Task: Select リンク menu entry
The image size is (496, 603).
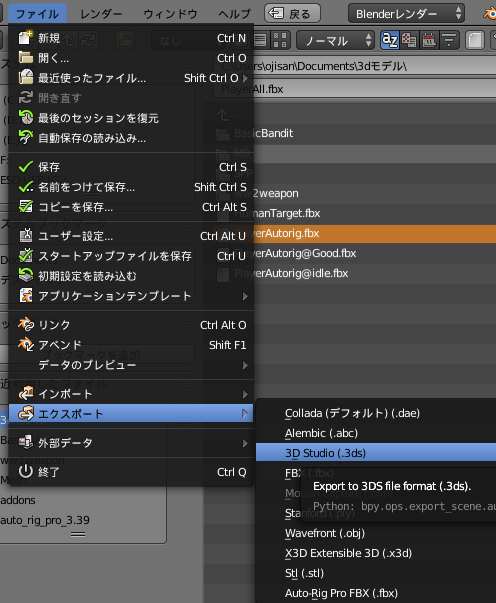Action: (131, 325)
